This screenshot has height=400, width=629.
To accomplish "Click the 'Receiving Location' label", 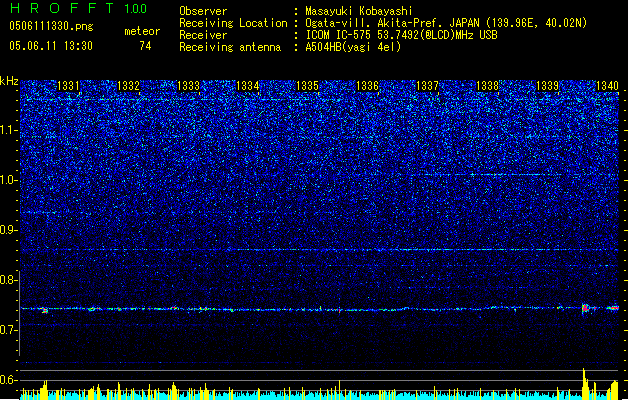I will click(x=233, y=23).
